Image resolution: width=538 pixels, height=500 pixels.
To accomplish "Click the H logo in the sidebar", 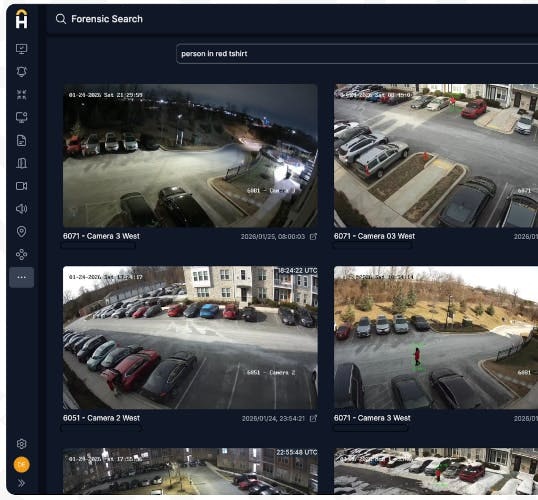I will pos(22,19).
